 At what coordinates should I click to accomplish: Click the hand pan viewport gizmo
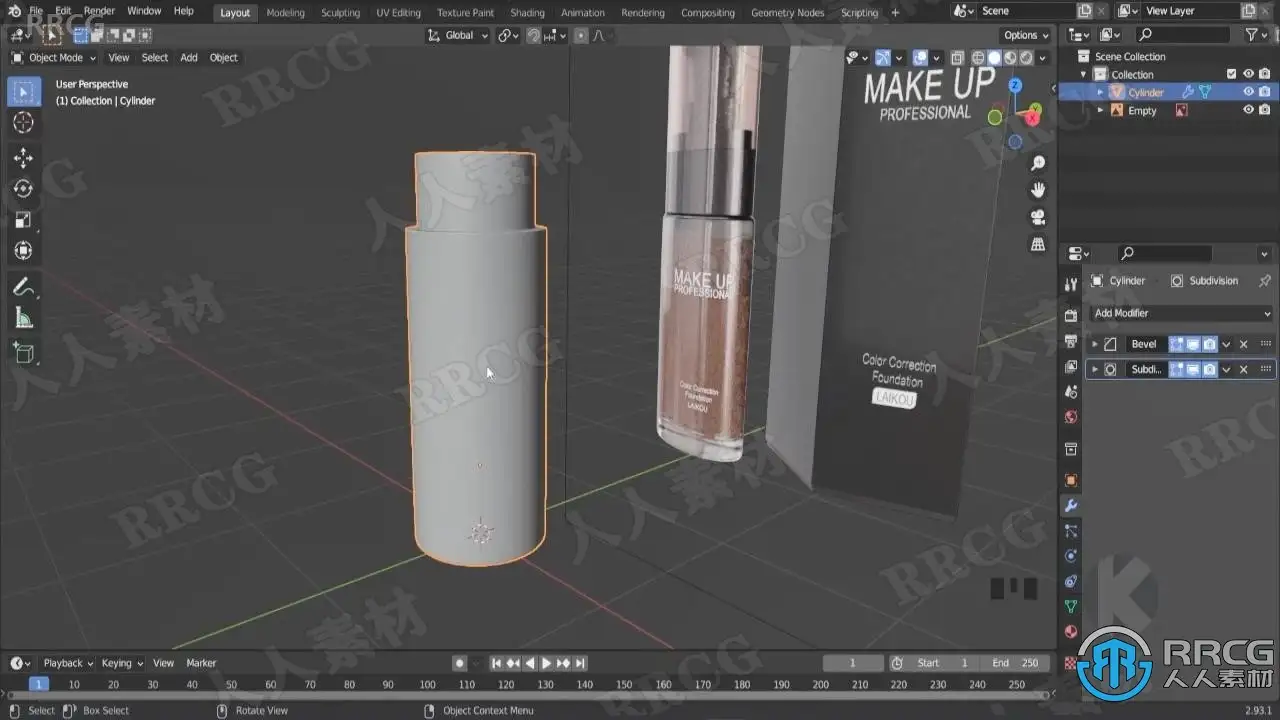pyautogui.click(x=1038, y=190)
